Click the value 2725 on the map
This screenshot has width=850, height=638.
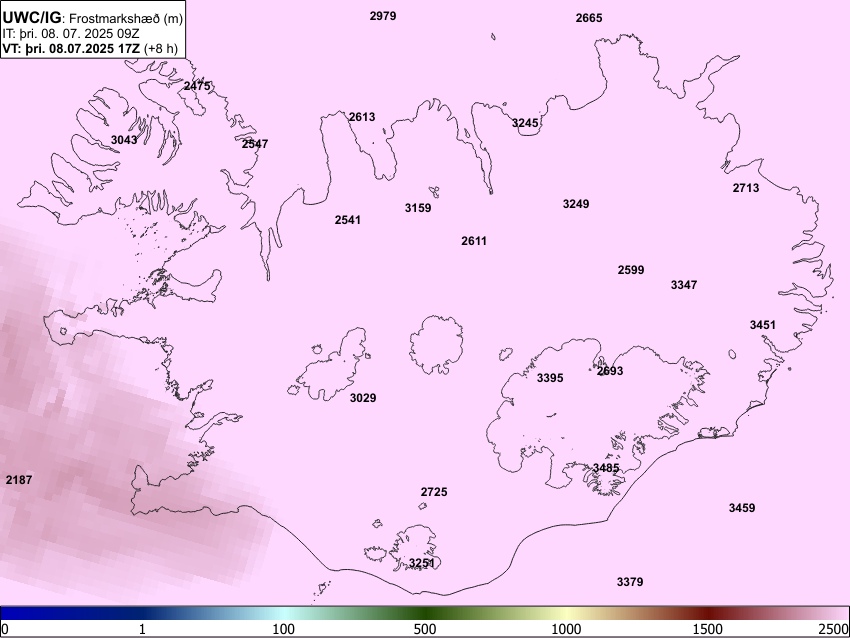pos(434,492)
